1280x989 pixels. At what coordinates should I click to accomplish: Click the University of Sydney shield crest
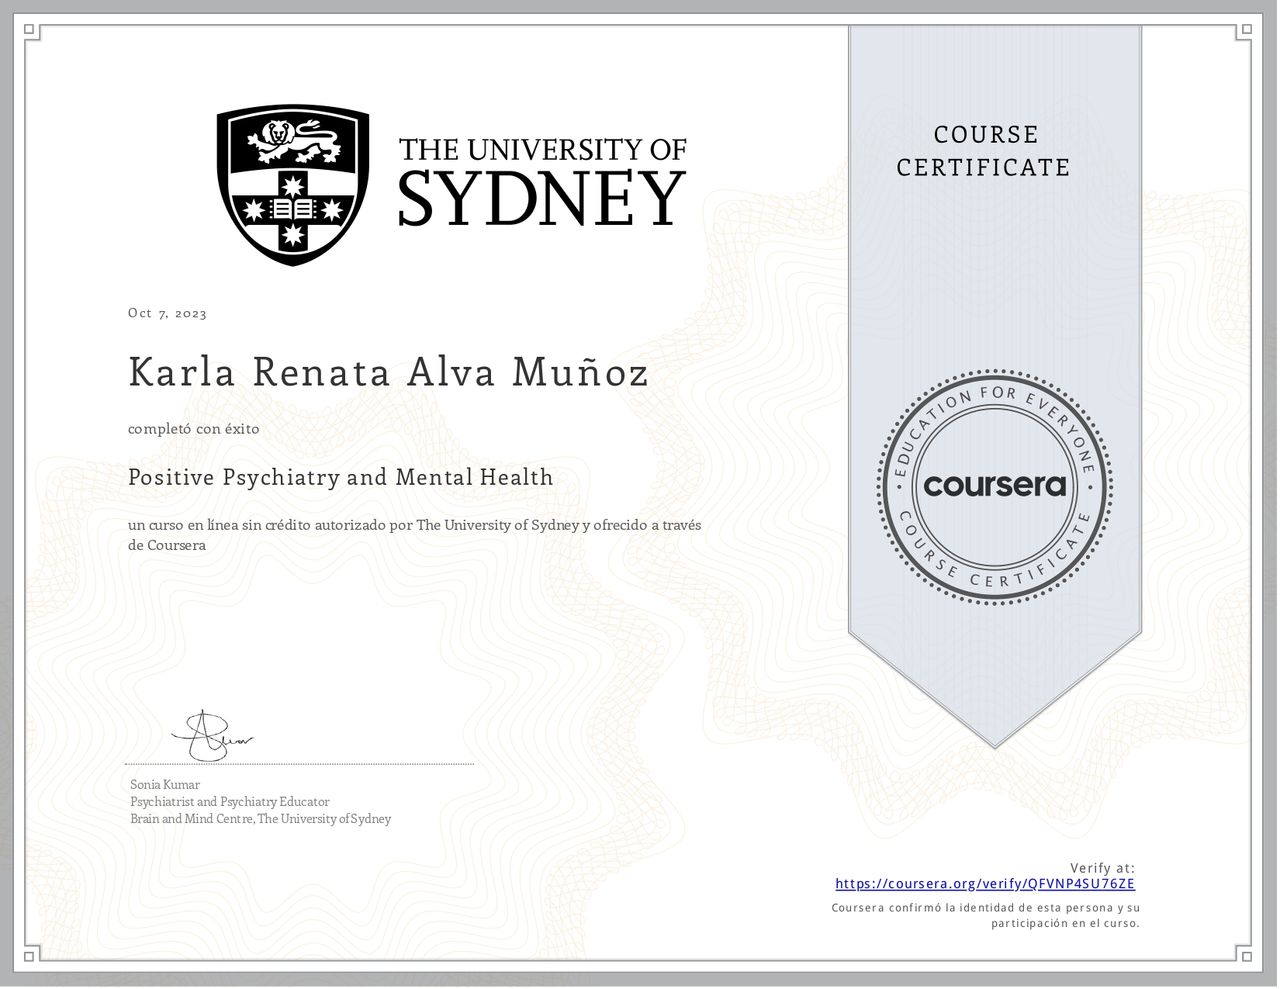(293, 185)
